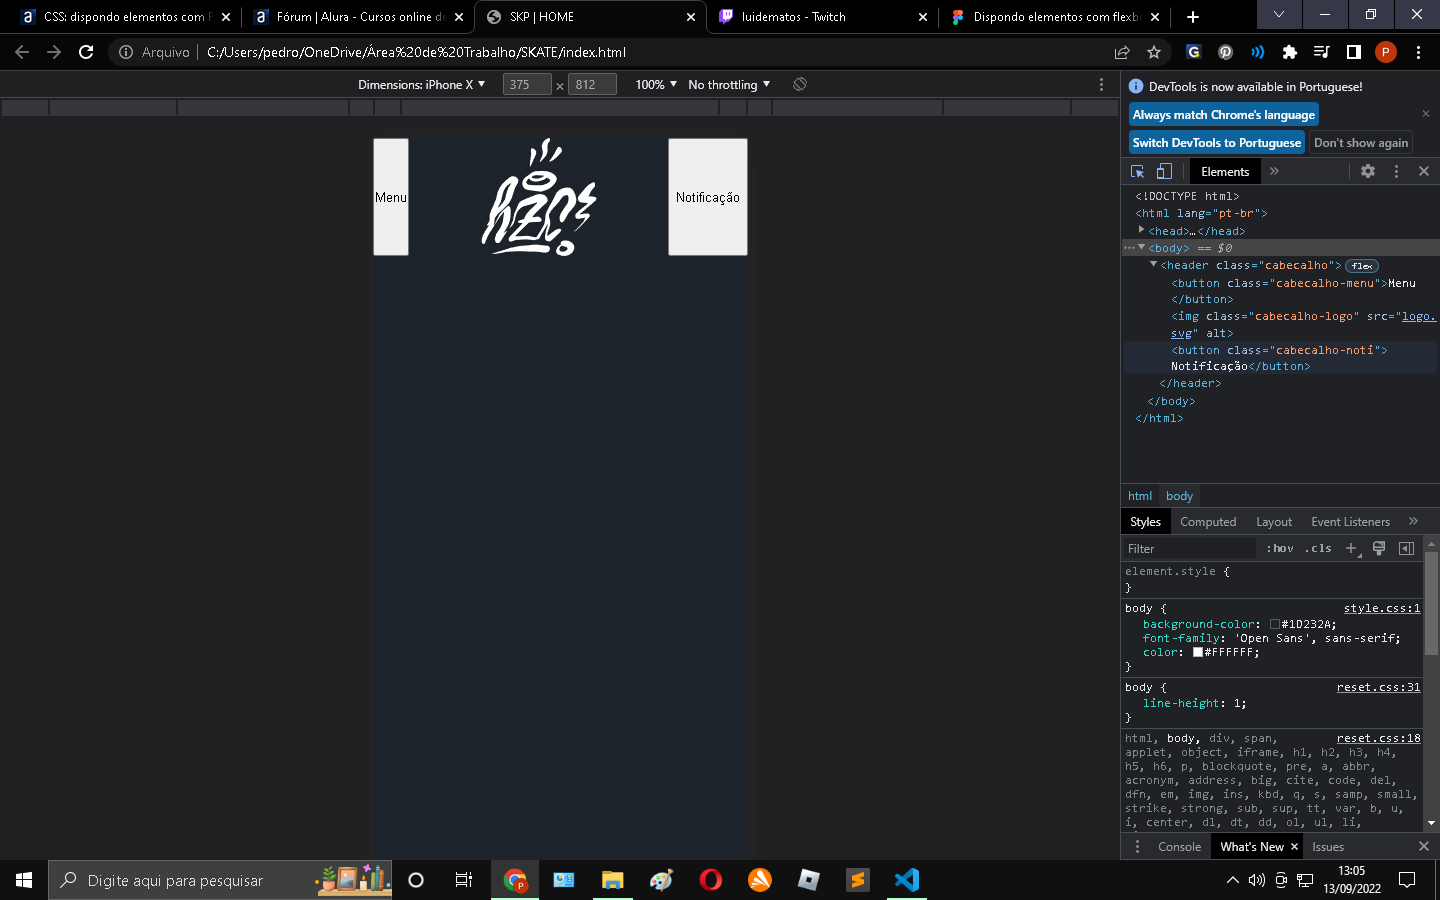The width and height of the screenshot is (1440, 900).
Task: Click the Notificação button in the page
Action: click(708, 197)
